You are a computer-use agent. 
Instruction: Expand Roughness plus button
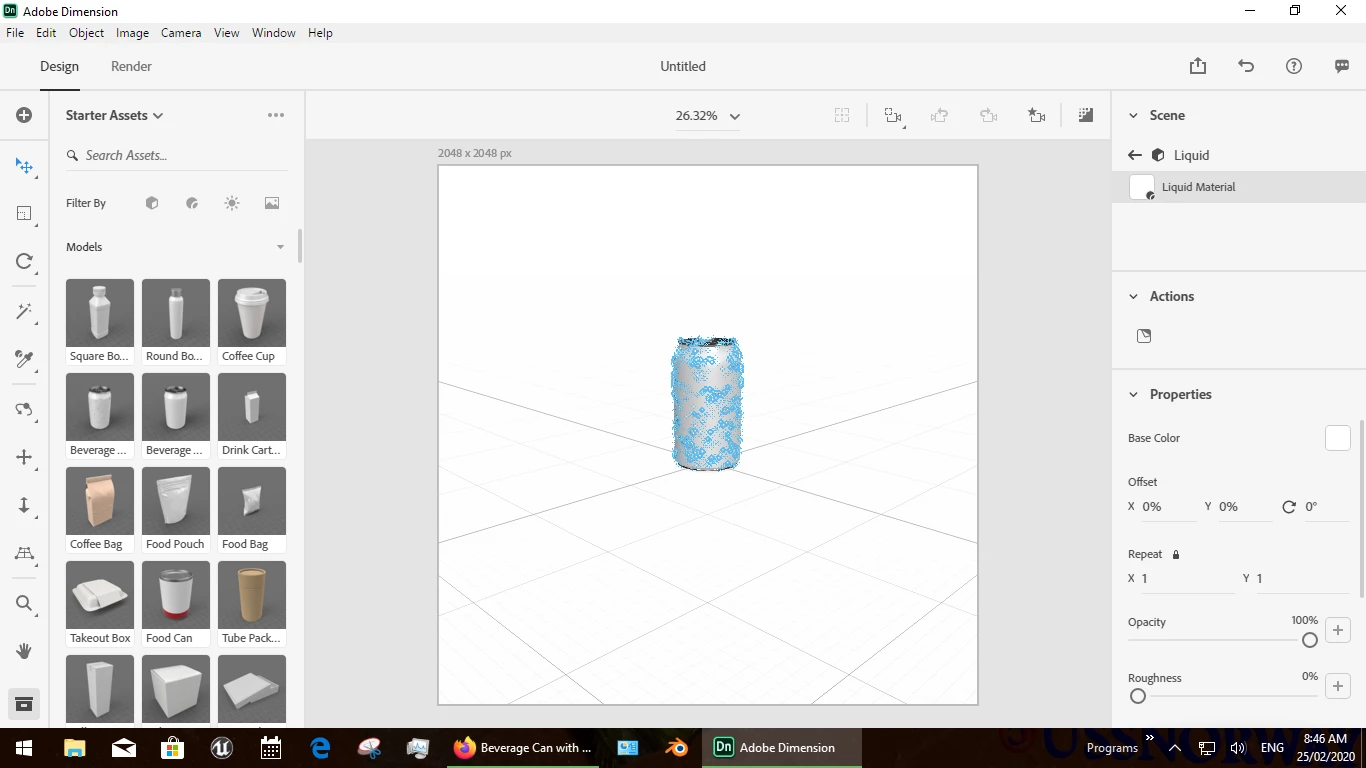coord(1338,686)
